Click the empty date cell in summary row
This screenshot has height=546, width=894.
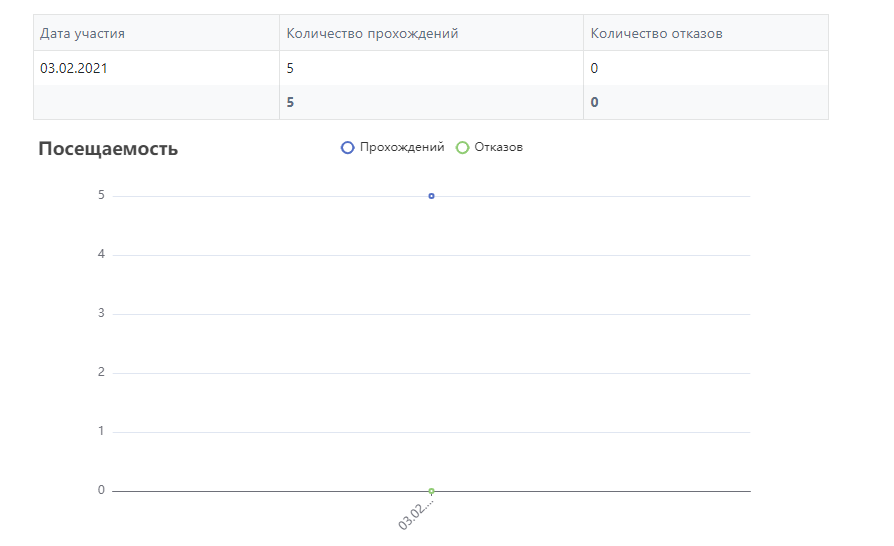click(x=156, y=102)
